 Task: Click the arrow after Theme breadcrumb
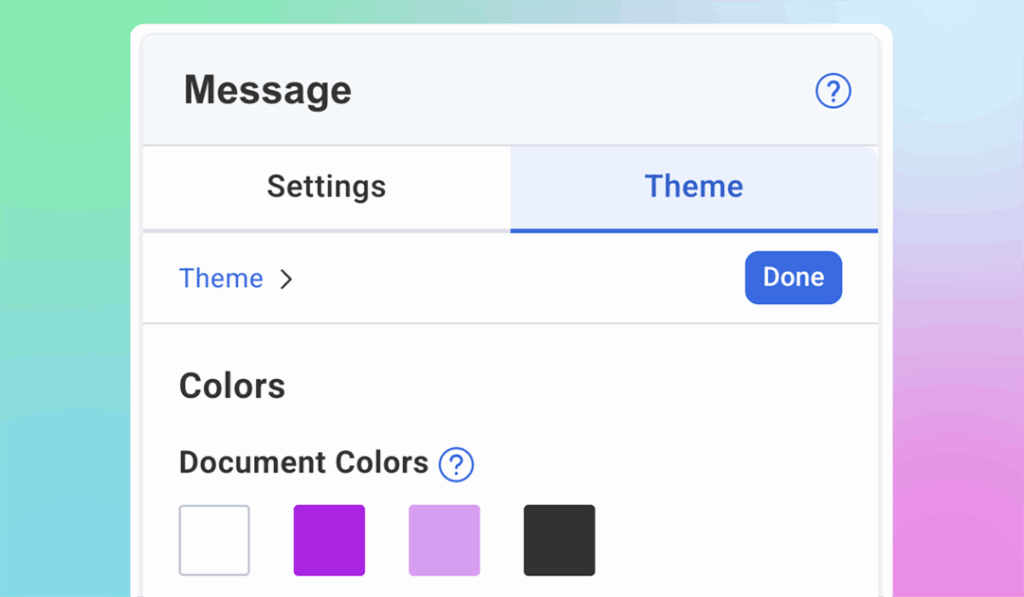[287, 280]
